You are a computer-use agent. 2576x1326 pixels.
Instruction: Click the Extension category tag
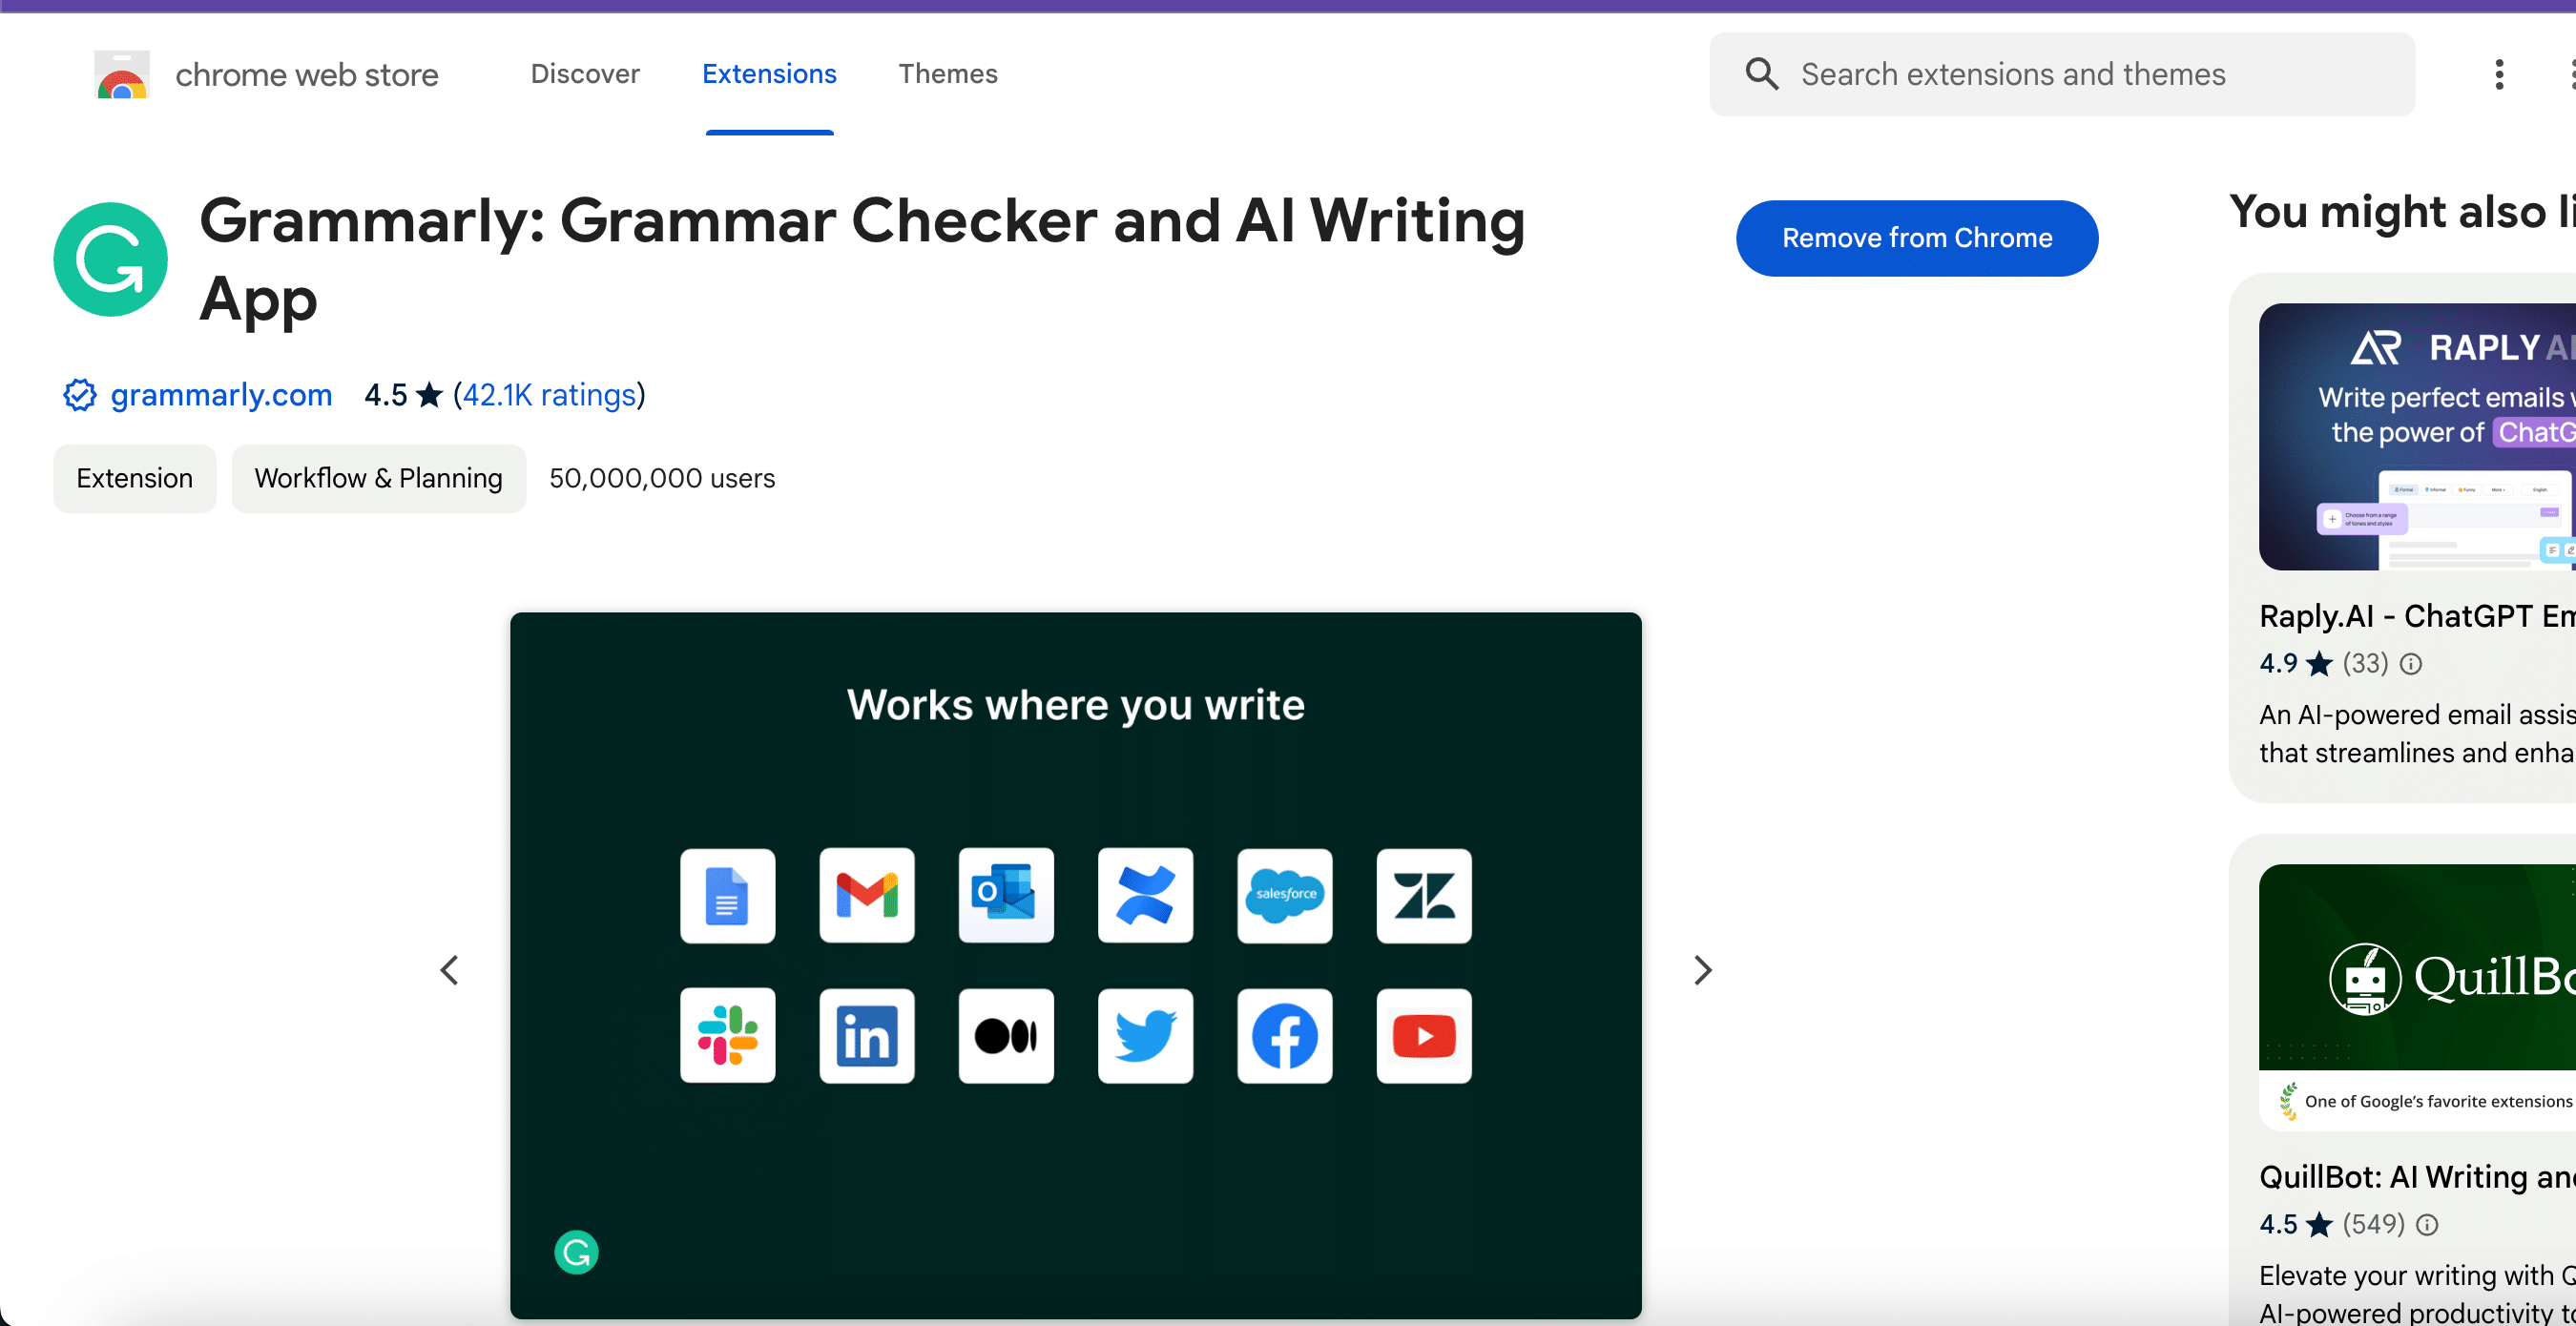pos(134,477)
